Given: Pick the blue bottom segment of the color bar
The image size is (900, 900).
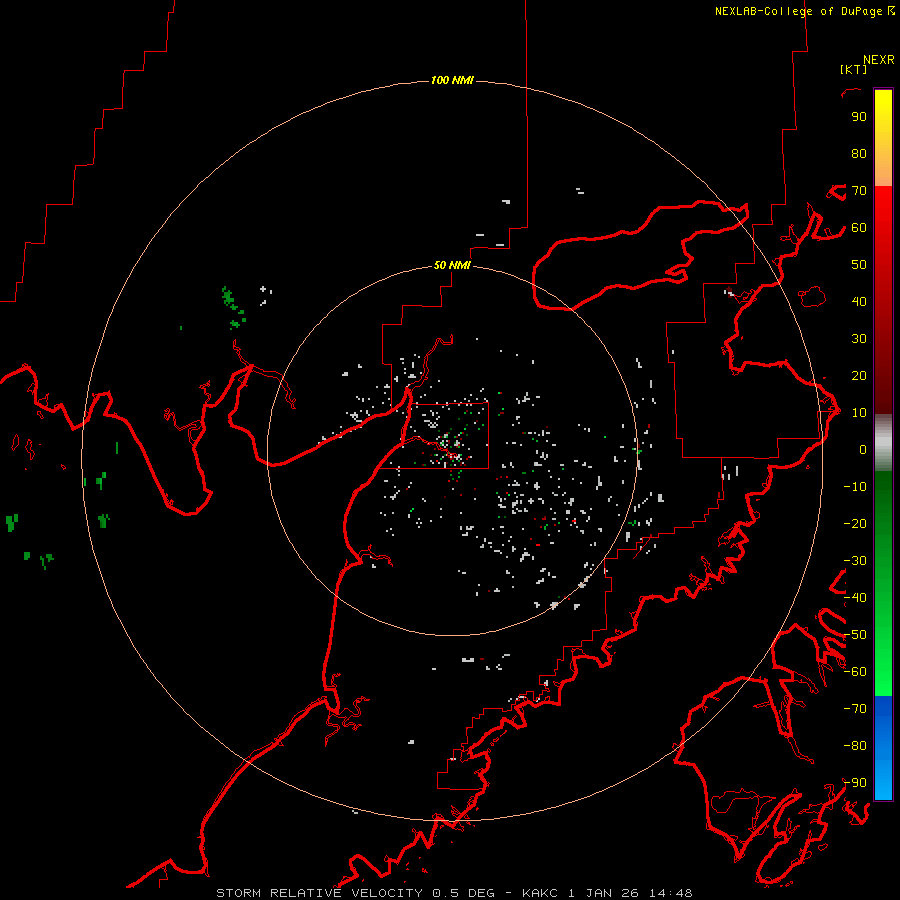Looking at the screenshot, I should (x=883, y=748).
